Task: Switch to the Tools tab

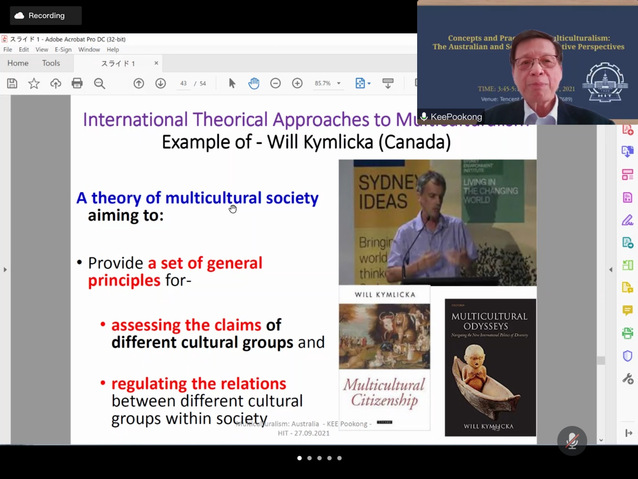Action: (x=51, y=63)
